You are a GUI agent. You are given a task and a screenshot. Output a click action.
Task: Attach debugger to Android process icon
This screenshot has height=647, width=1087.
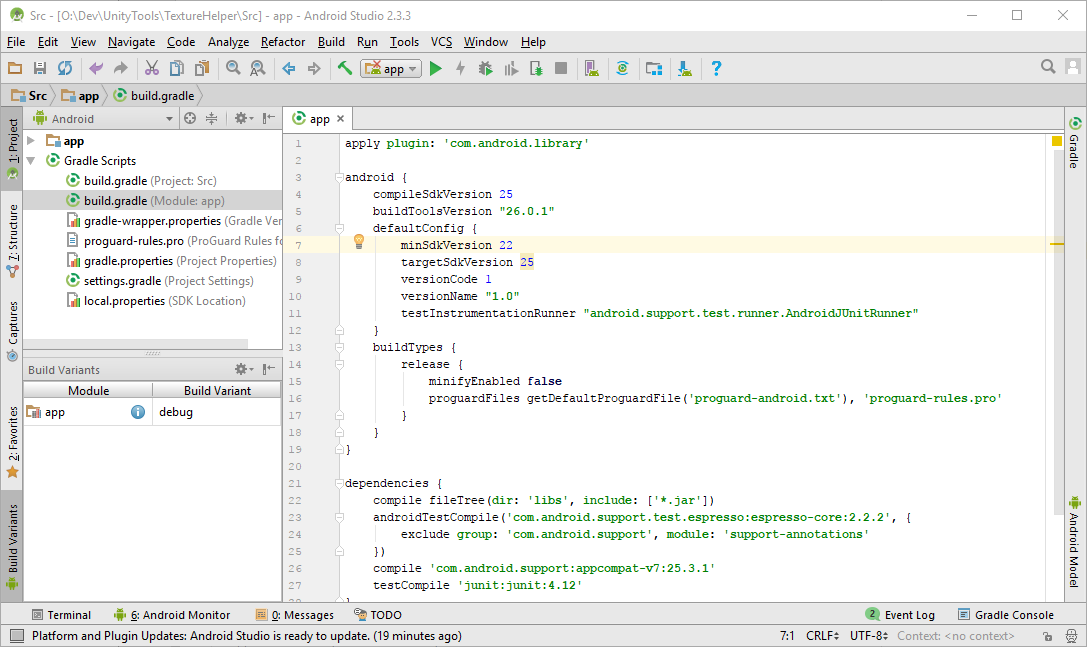(537, 68)
